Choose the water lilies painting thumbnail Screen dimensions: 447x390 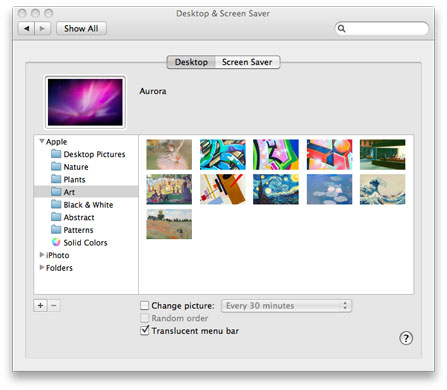(329, 189)
